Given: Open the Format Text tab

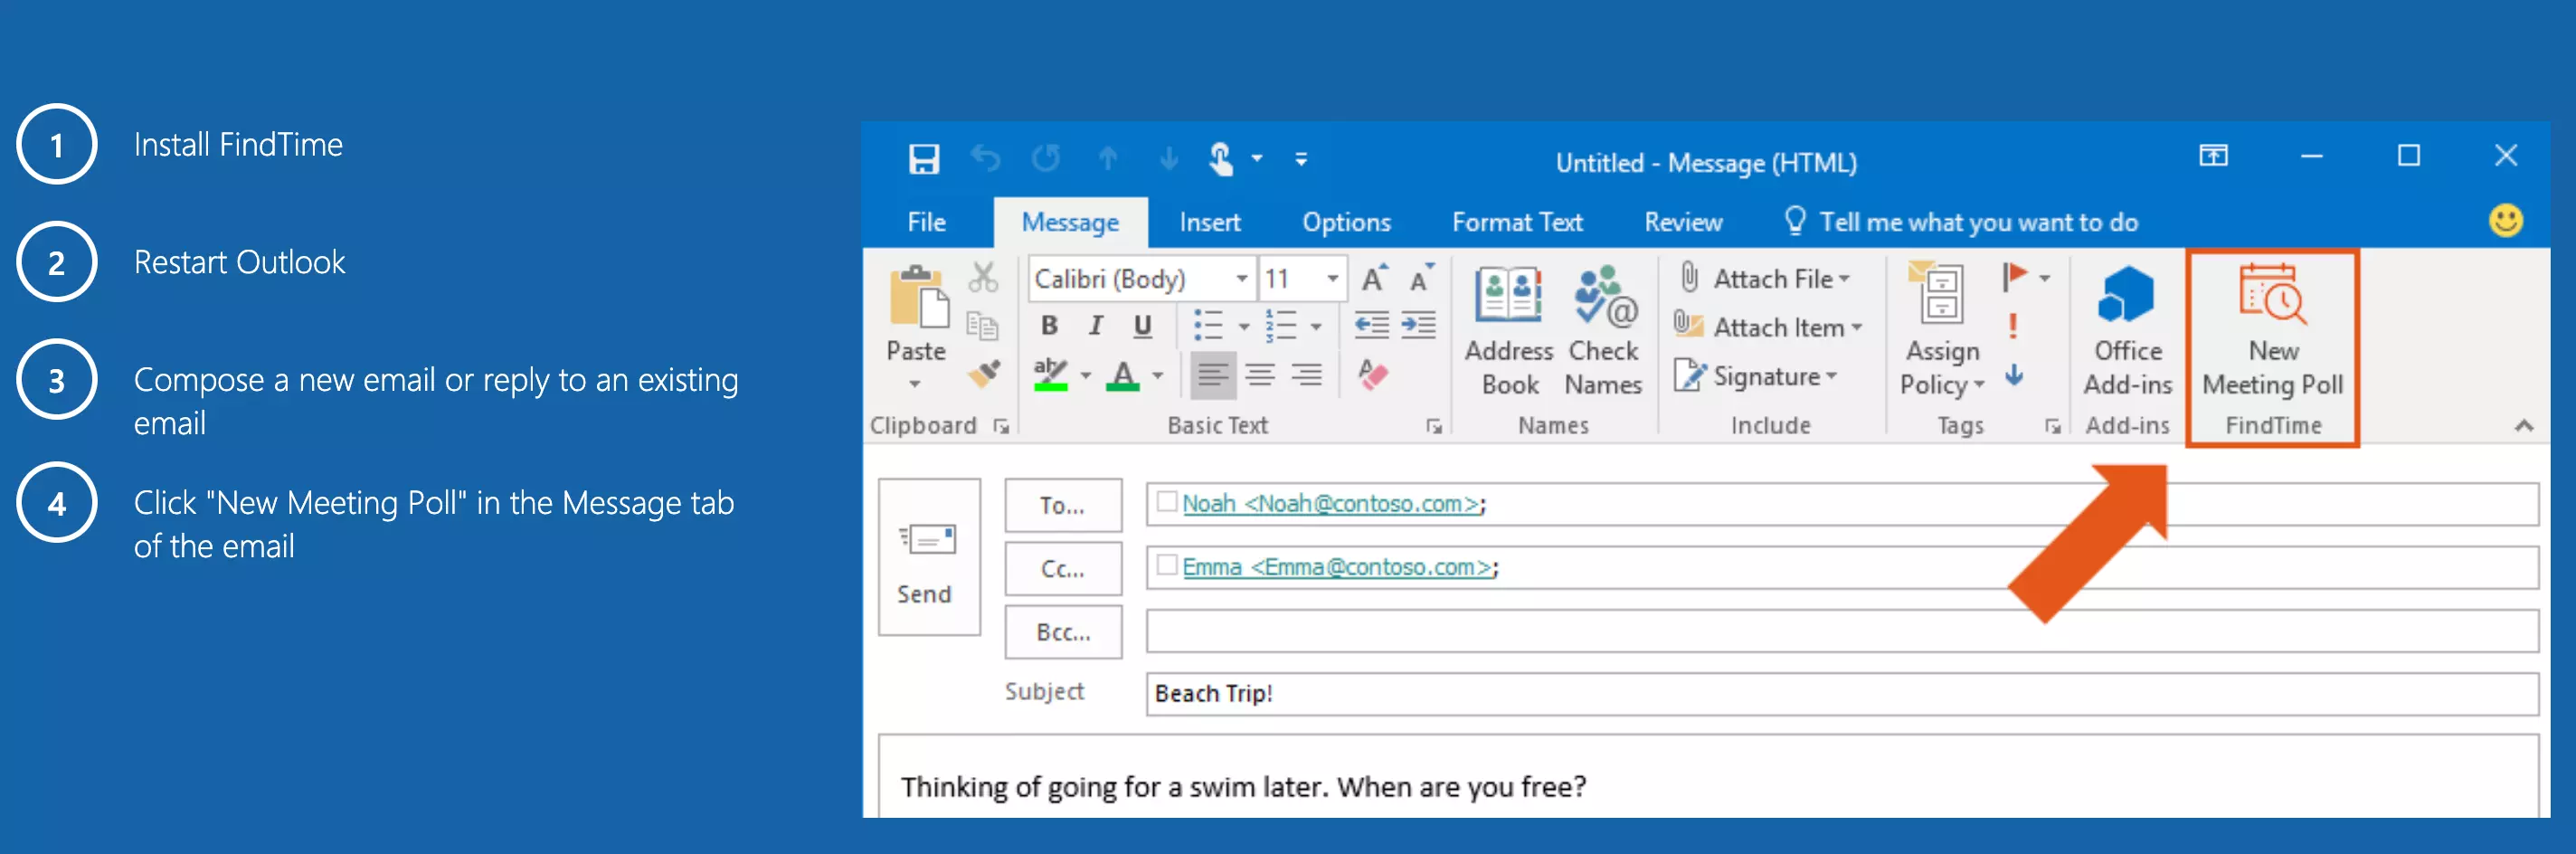Looking at the screenshot, I should pos(1517,222).
